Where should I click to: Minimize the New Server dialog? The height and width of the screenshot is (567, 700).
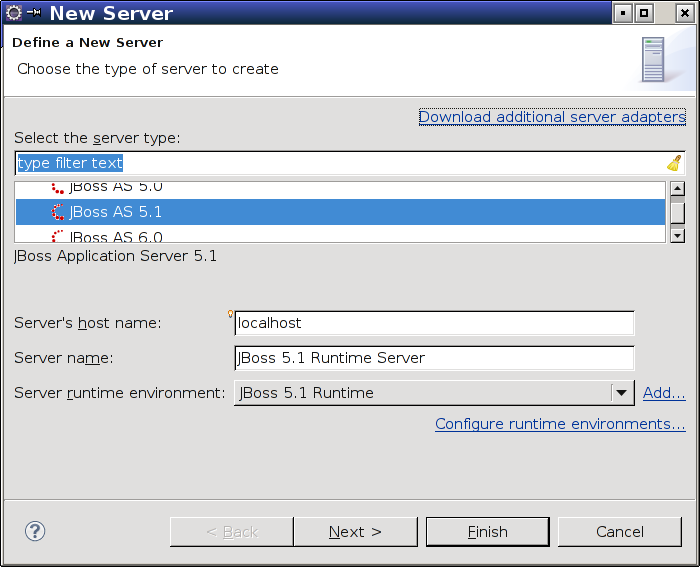[x=623, y=13]
